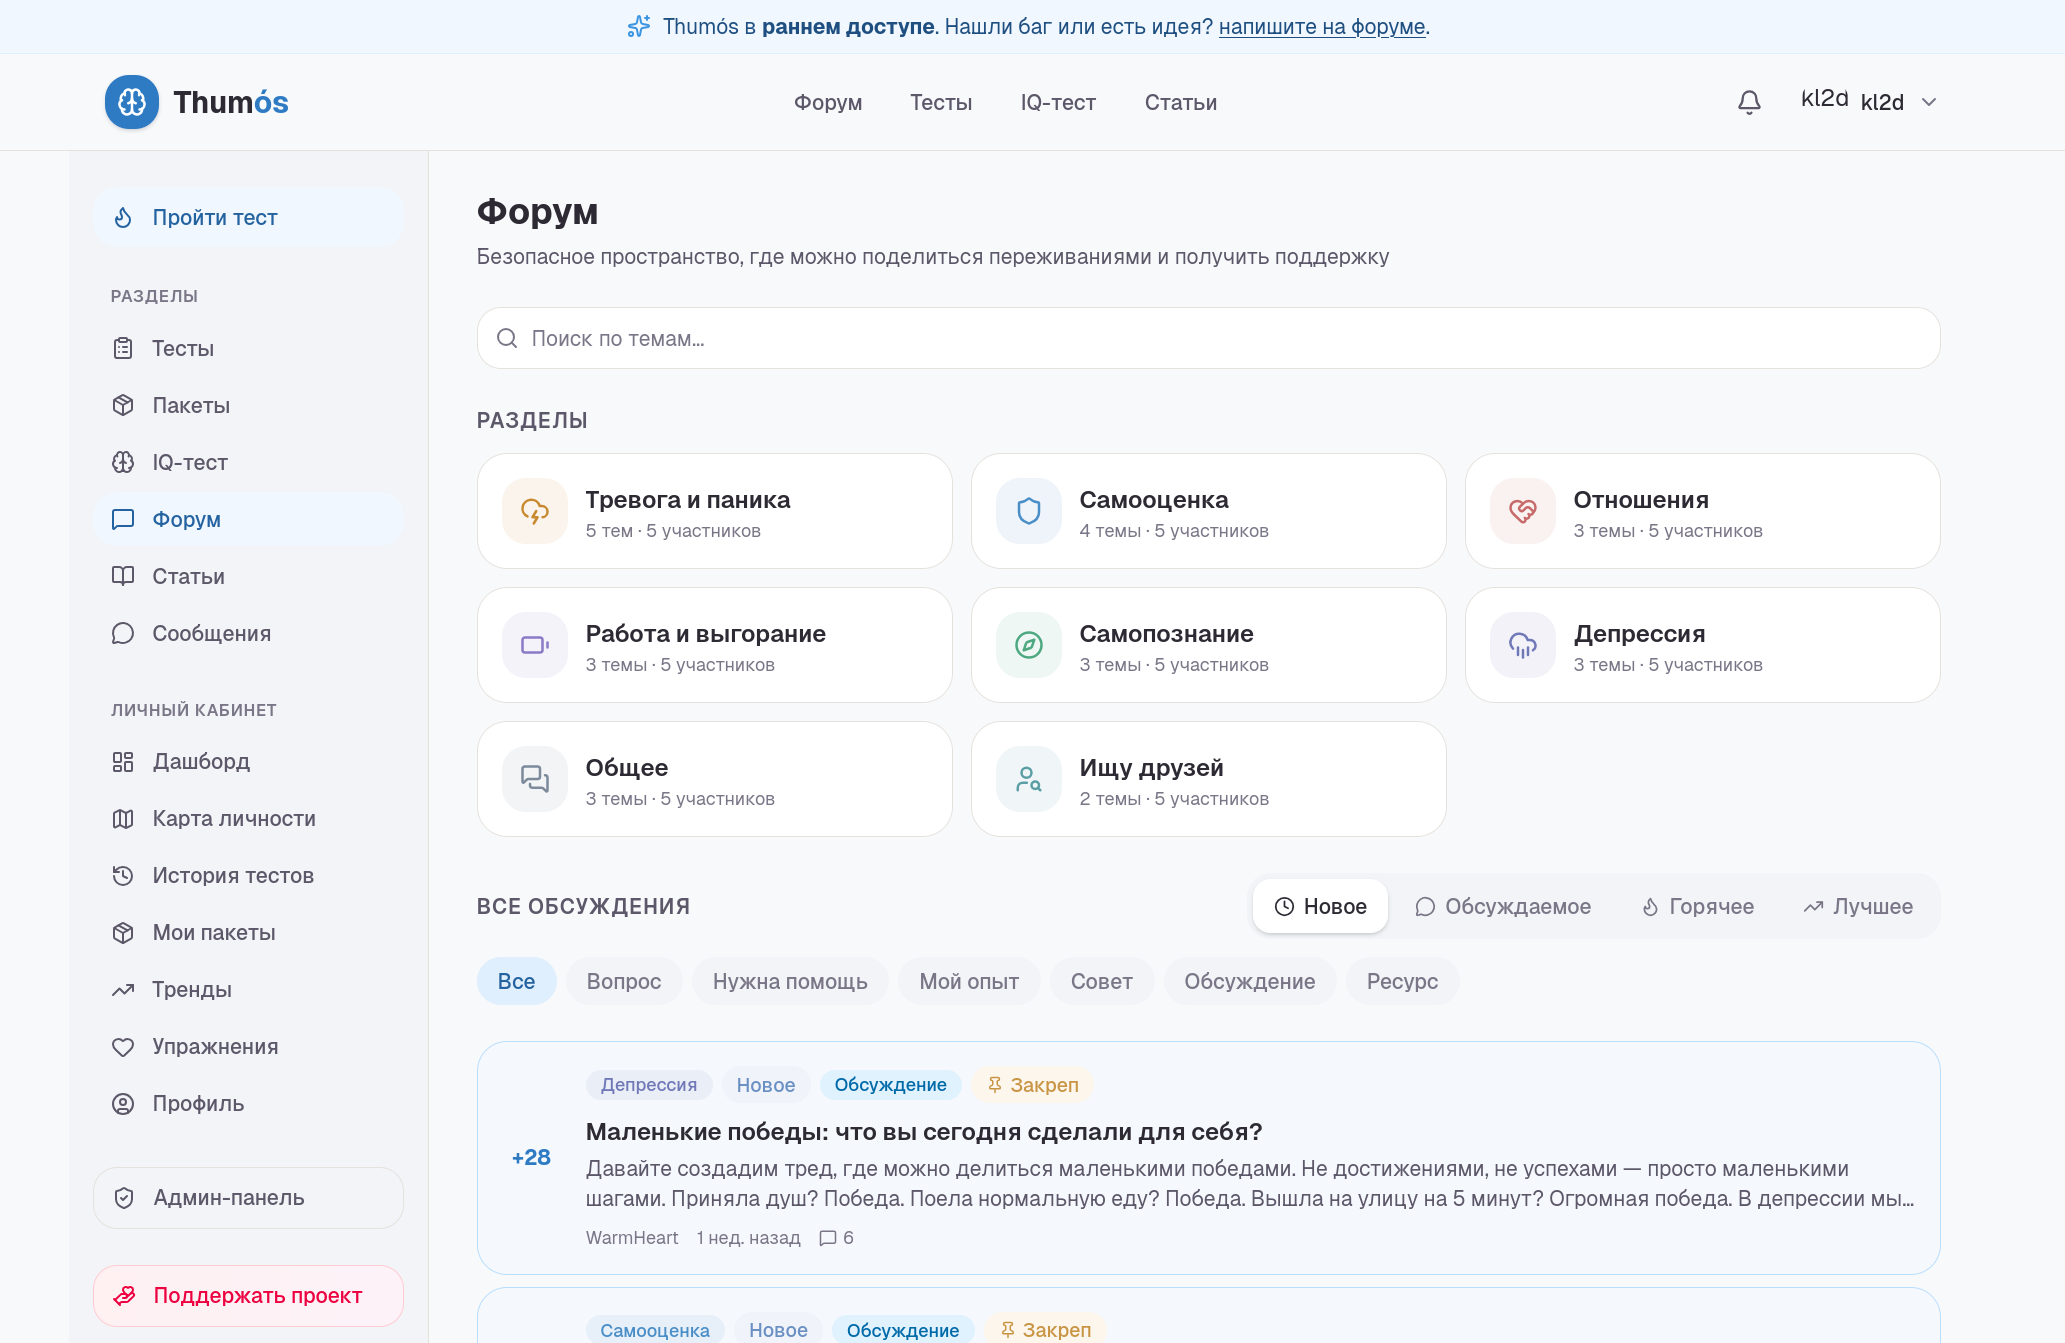Viewport: 2065px width, 1343px height.
Task: Open the Админ-панель button
Action: [x=248, y=1198]
